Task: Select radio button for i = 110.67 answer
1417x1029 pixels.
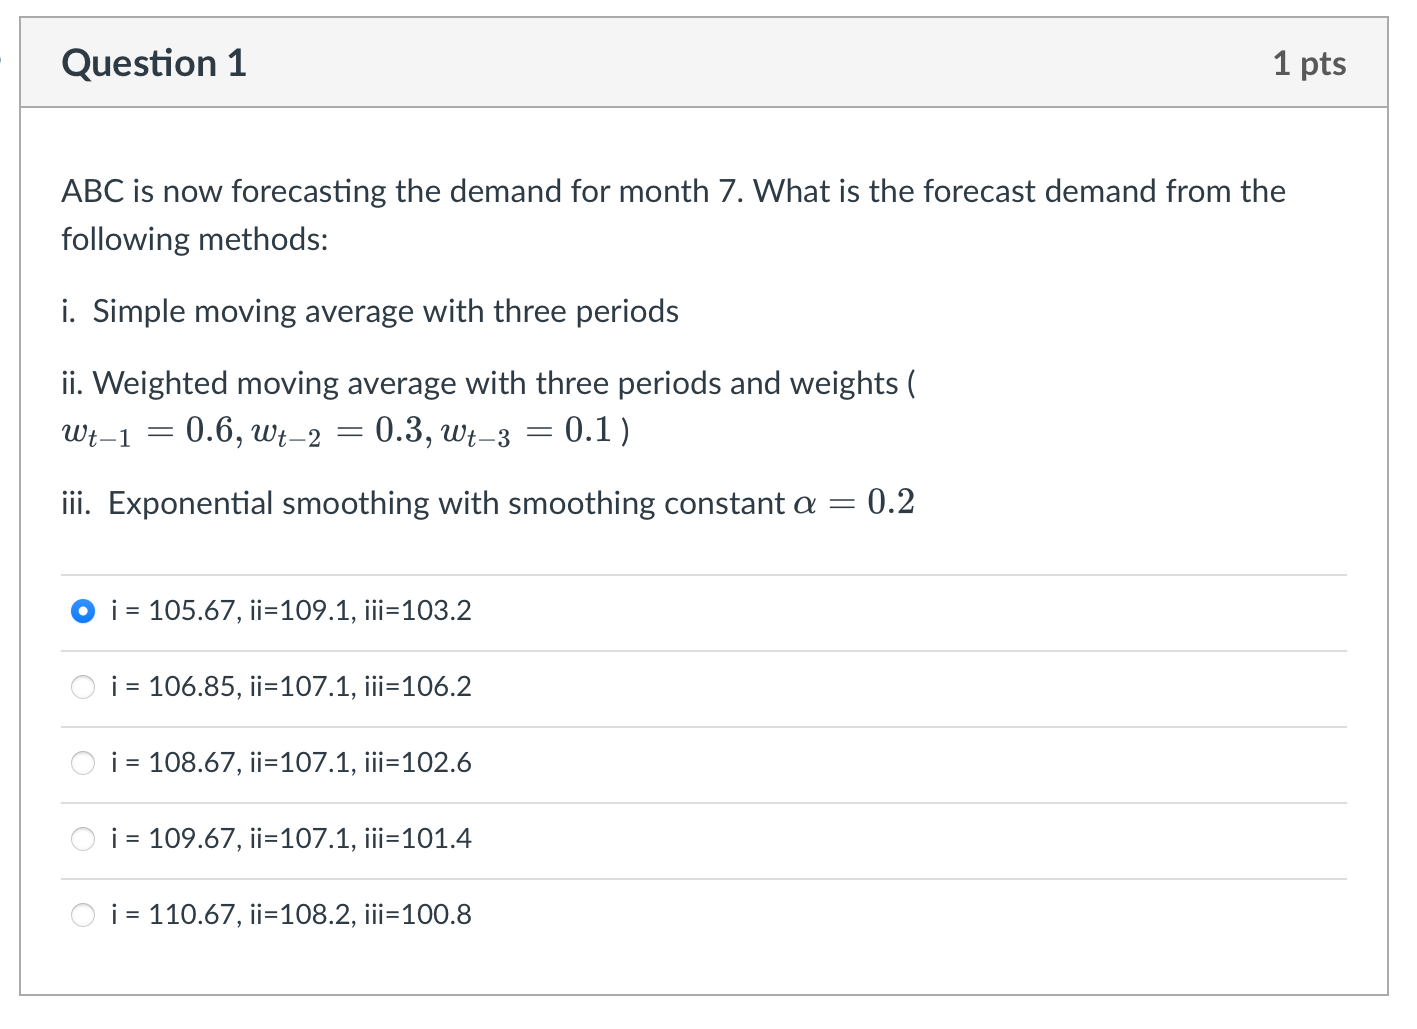Action: point(83,915)
